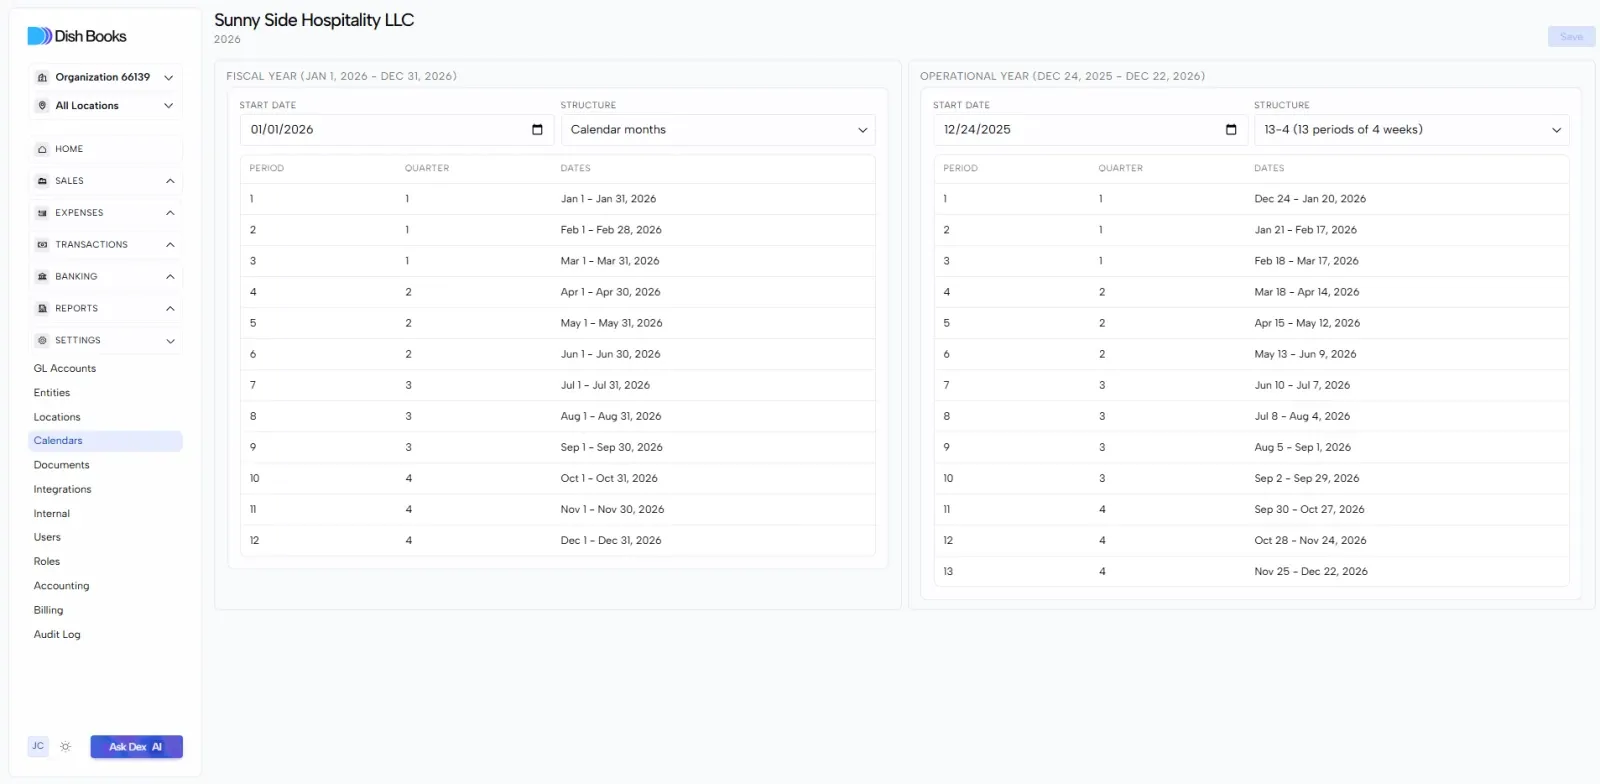The width and height of the screenshot is (1600, 784).
Task: Click the Settings gear icon
Action: [42, 341]
